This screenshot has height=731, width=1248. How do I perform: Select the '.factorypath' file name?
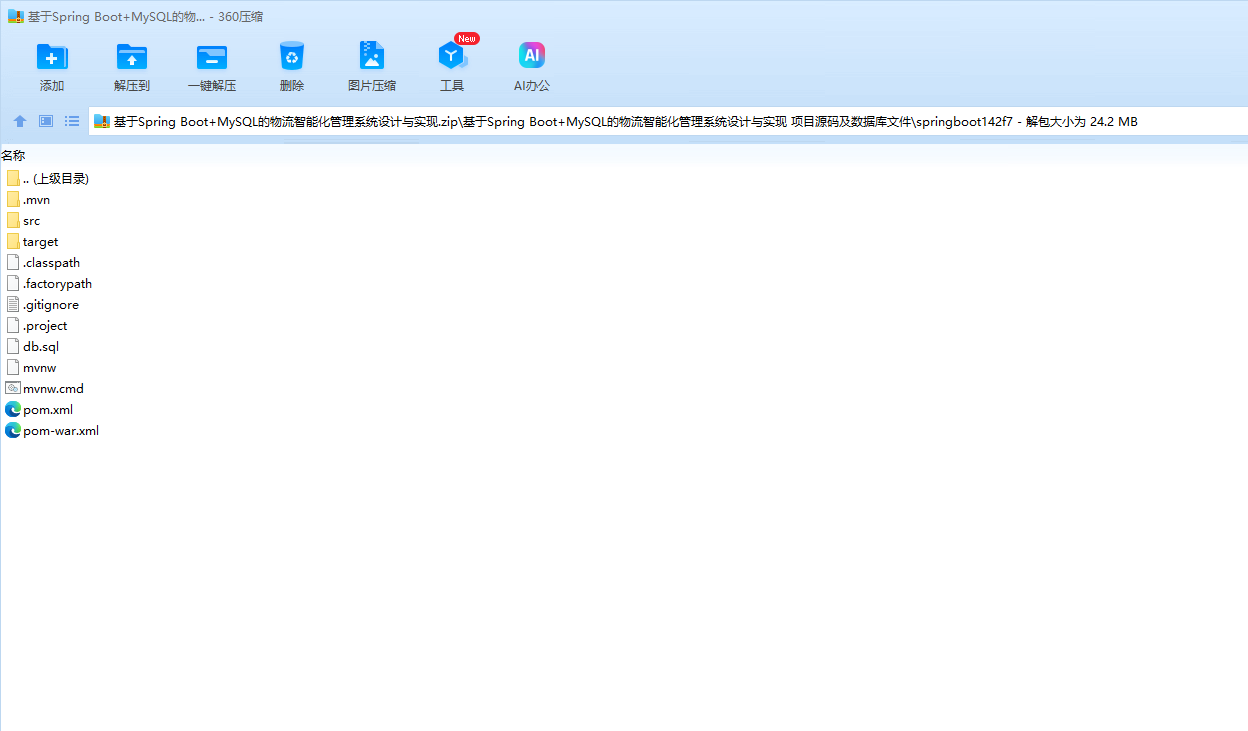(58, 284)
